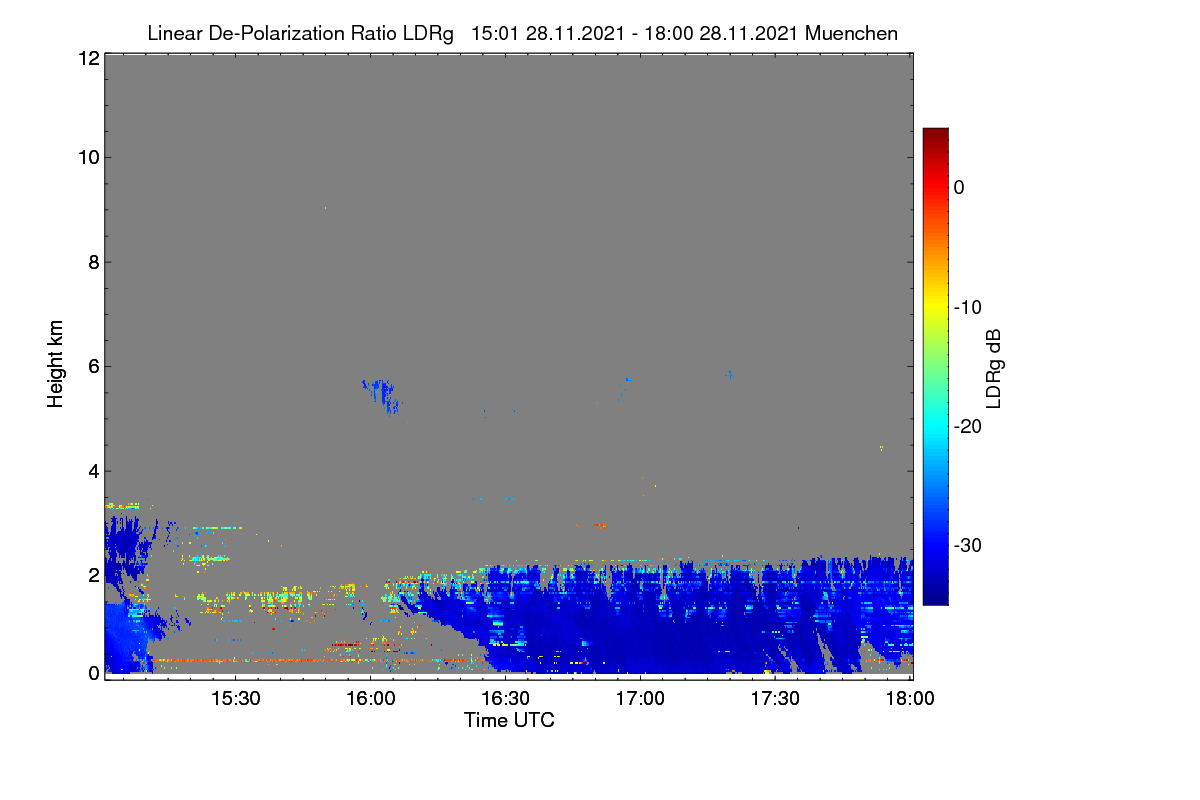Click the cyan -20 dB colorbar region
The width and height of the screenshot is (1200, 800).
[x=935, y=426]
